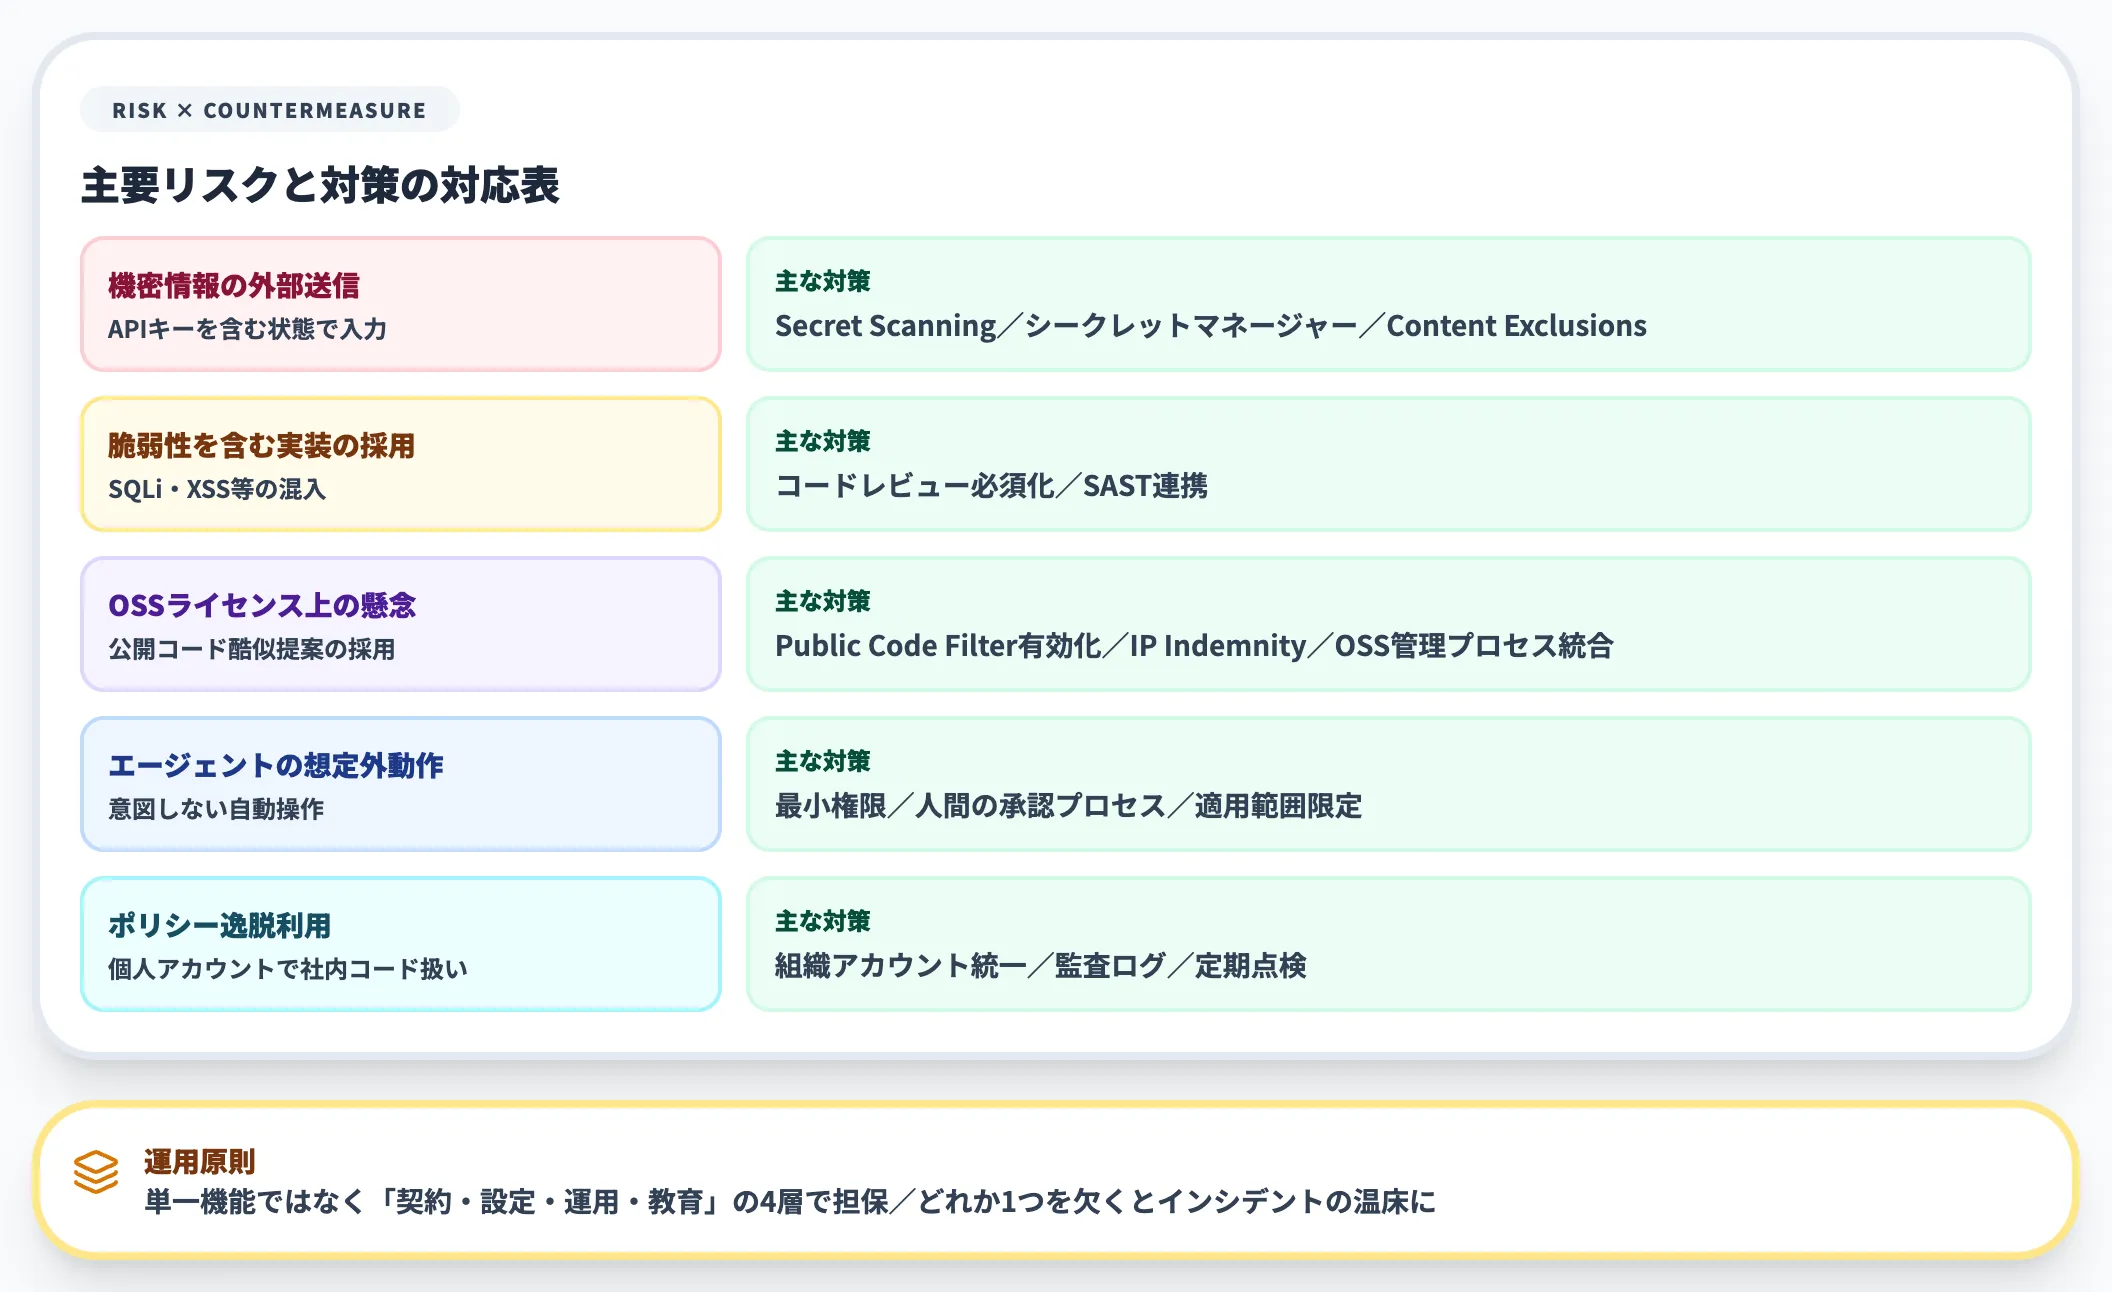Click the Secret Scanning countermeasure panel
The image size is (2112, 1292).
click(x=1389, y=305)
